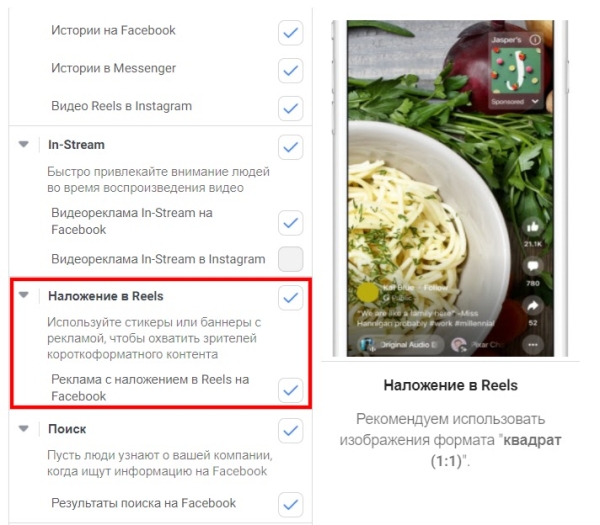The image size is (600, 525).
Task: Uncheck Результаты поиска на Facebook checkbox
Action: (x=291, y=505)
